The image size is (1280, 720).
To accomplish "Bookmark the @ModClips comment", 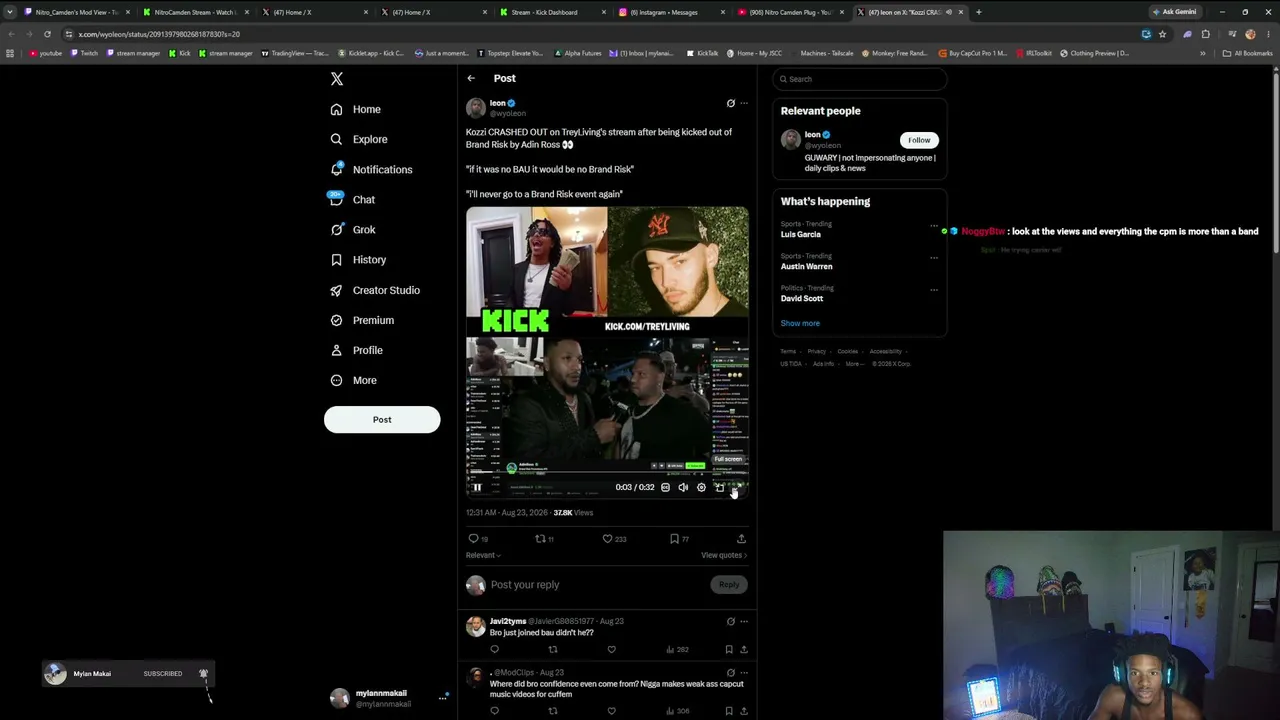I will tap(729, 711).
